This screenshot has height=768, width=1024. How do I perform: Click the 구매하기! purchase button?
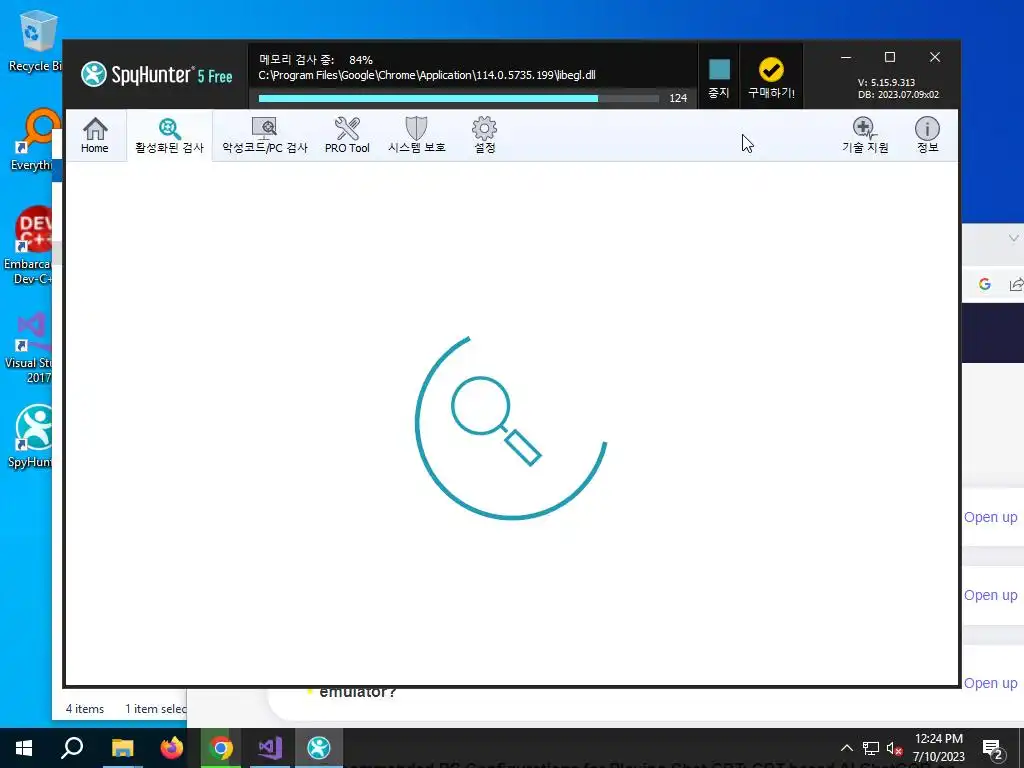(771, 78)
